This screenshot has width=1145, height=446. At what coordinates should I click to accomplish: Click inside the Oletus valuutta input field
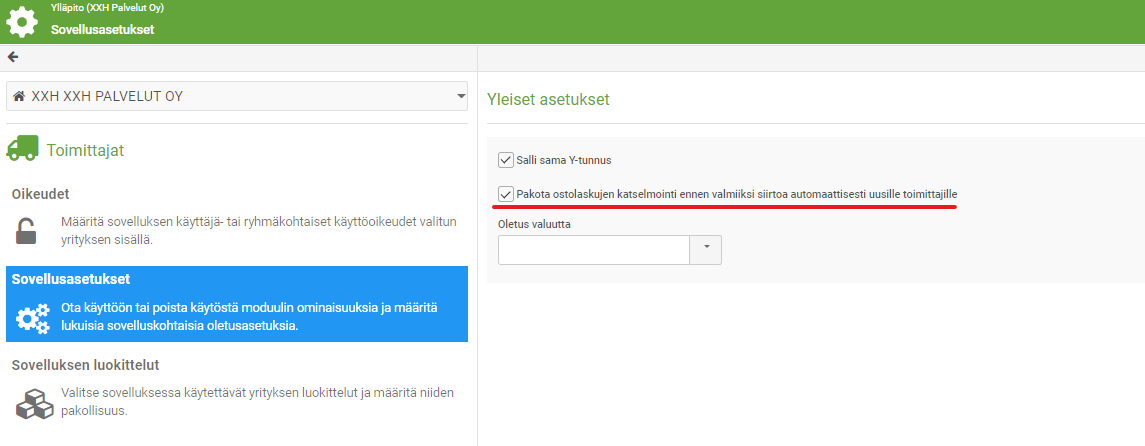594,249
